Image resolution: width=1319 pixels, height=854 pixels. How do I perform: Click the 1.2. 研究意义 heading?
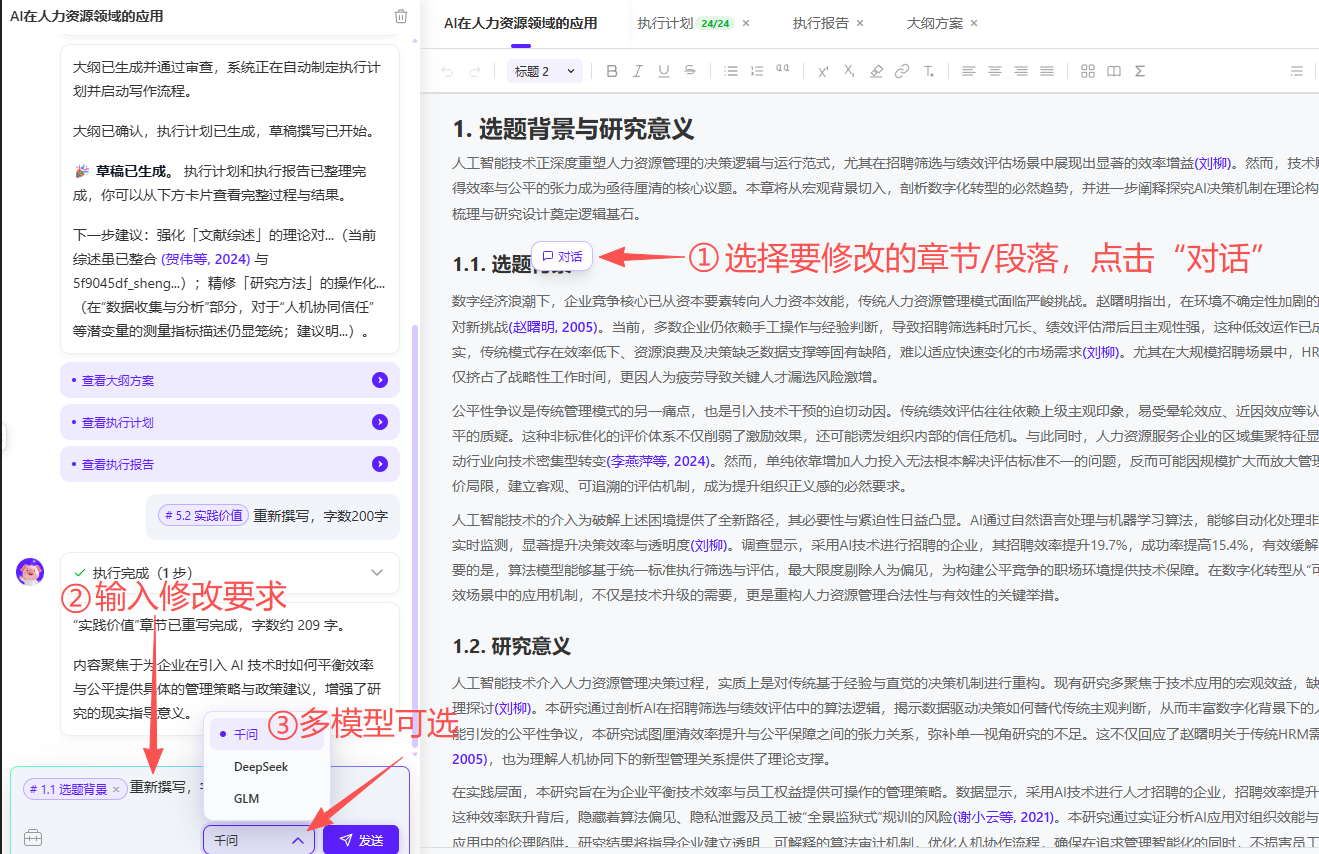(x=511, y=646)
